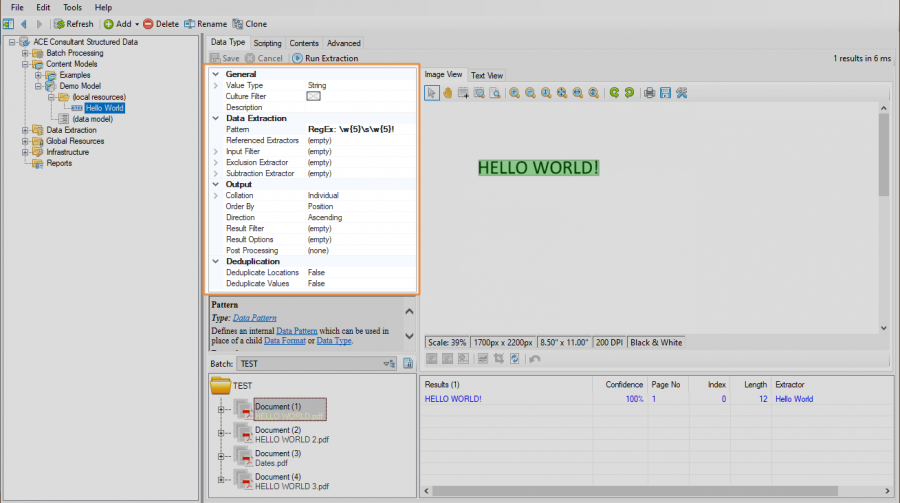Image resolution: width=900 pixels, height=503 pixels.
Task: Open the Tools menu
Action: pyautogui.click(x=73, y=7)
